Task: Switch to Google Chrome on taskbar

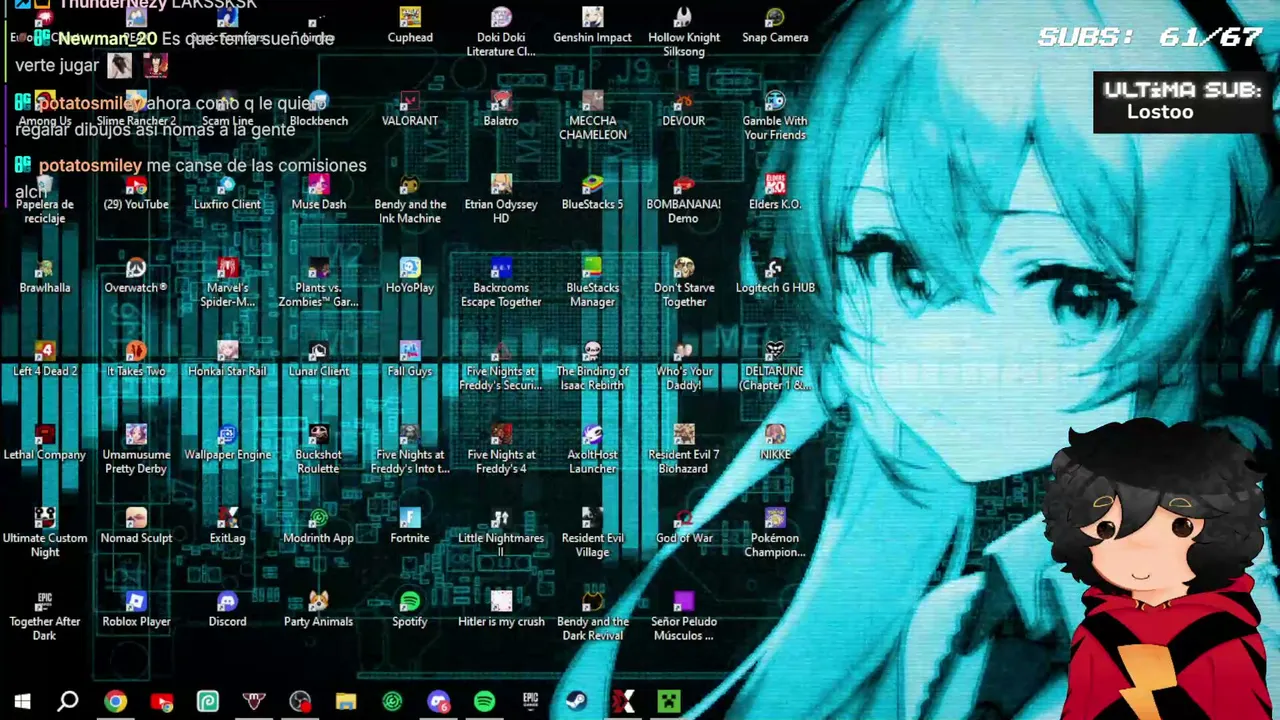Action: click(x=115, y=701)
